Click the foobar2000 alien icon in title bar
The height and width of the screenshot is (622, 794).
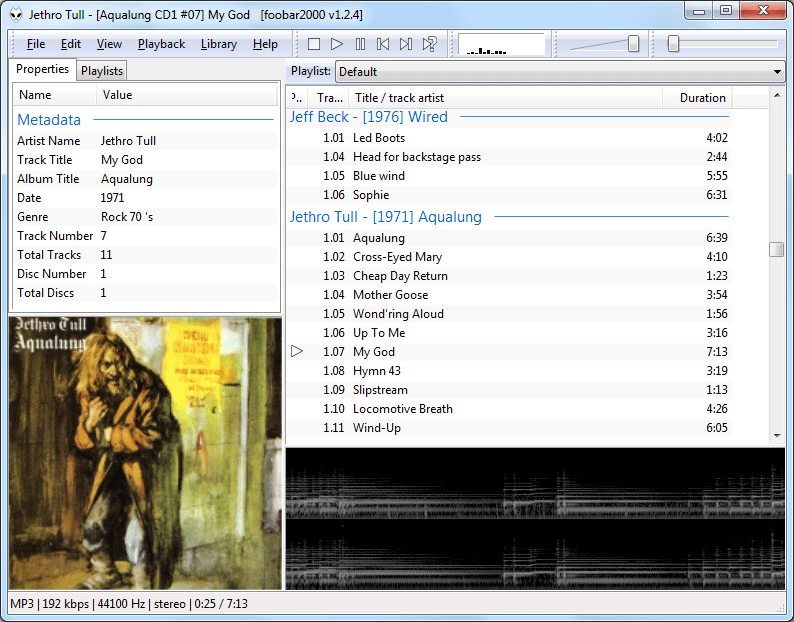tap(16, 15)
